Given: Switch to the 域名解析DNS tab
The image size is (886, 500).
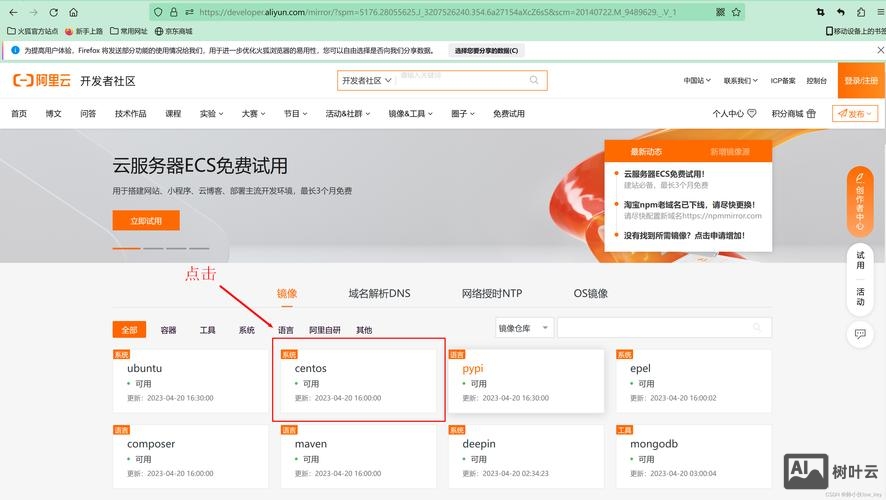Looking at the screenshot, I should pyautogui.click(x=379, y=293).
